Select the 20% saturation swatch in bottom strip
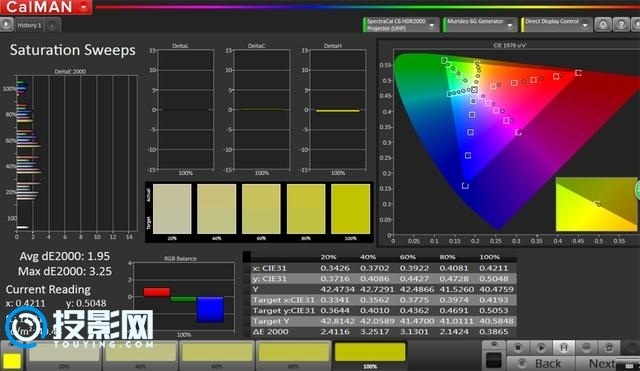 (64, 353)
